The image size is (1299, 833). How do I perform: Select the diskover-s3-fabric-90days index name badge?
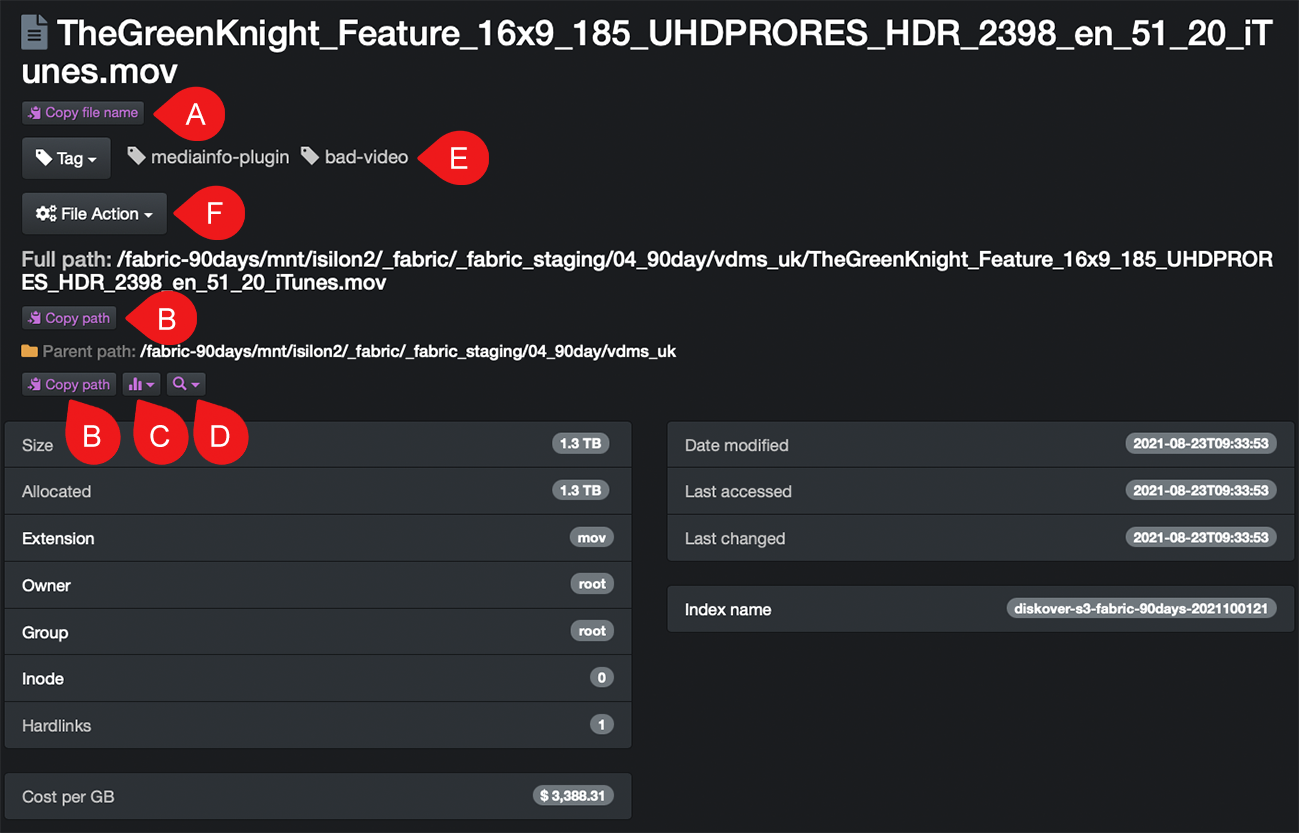(1141, 608)
